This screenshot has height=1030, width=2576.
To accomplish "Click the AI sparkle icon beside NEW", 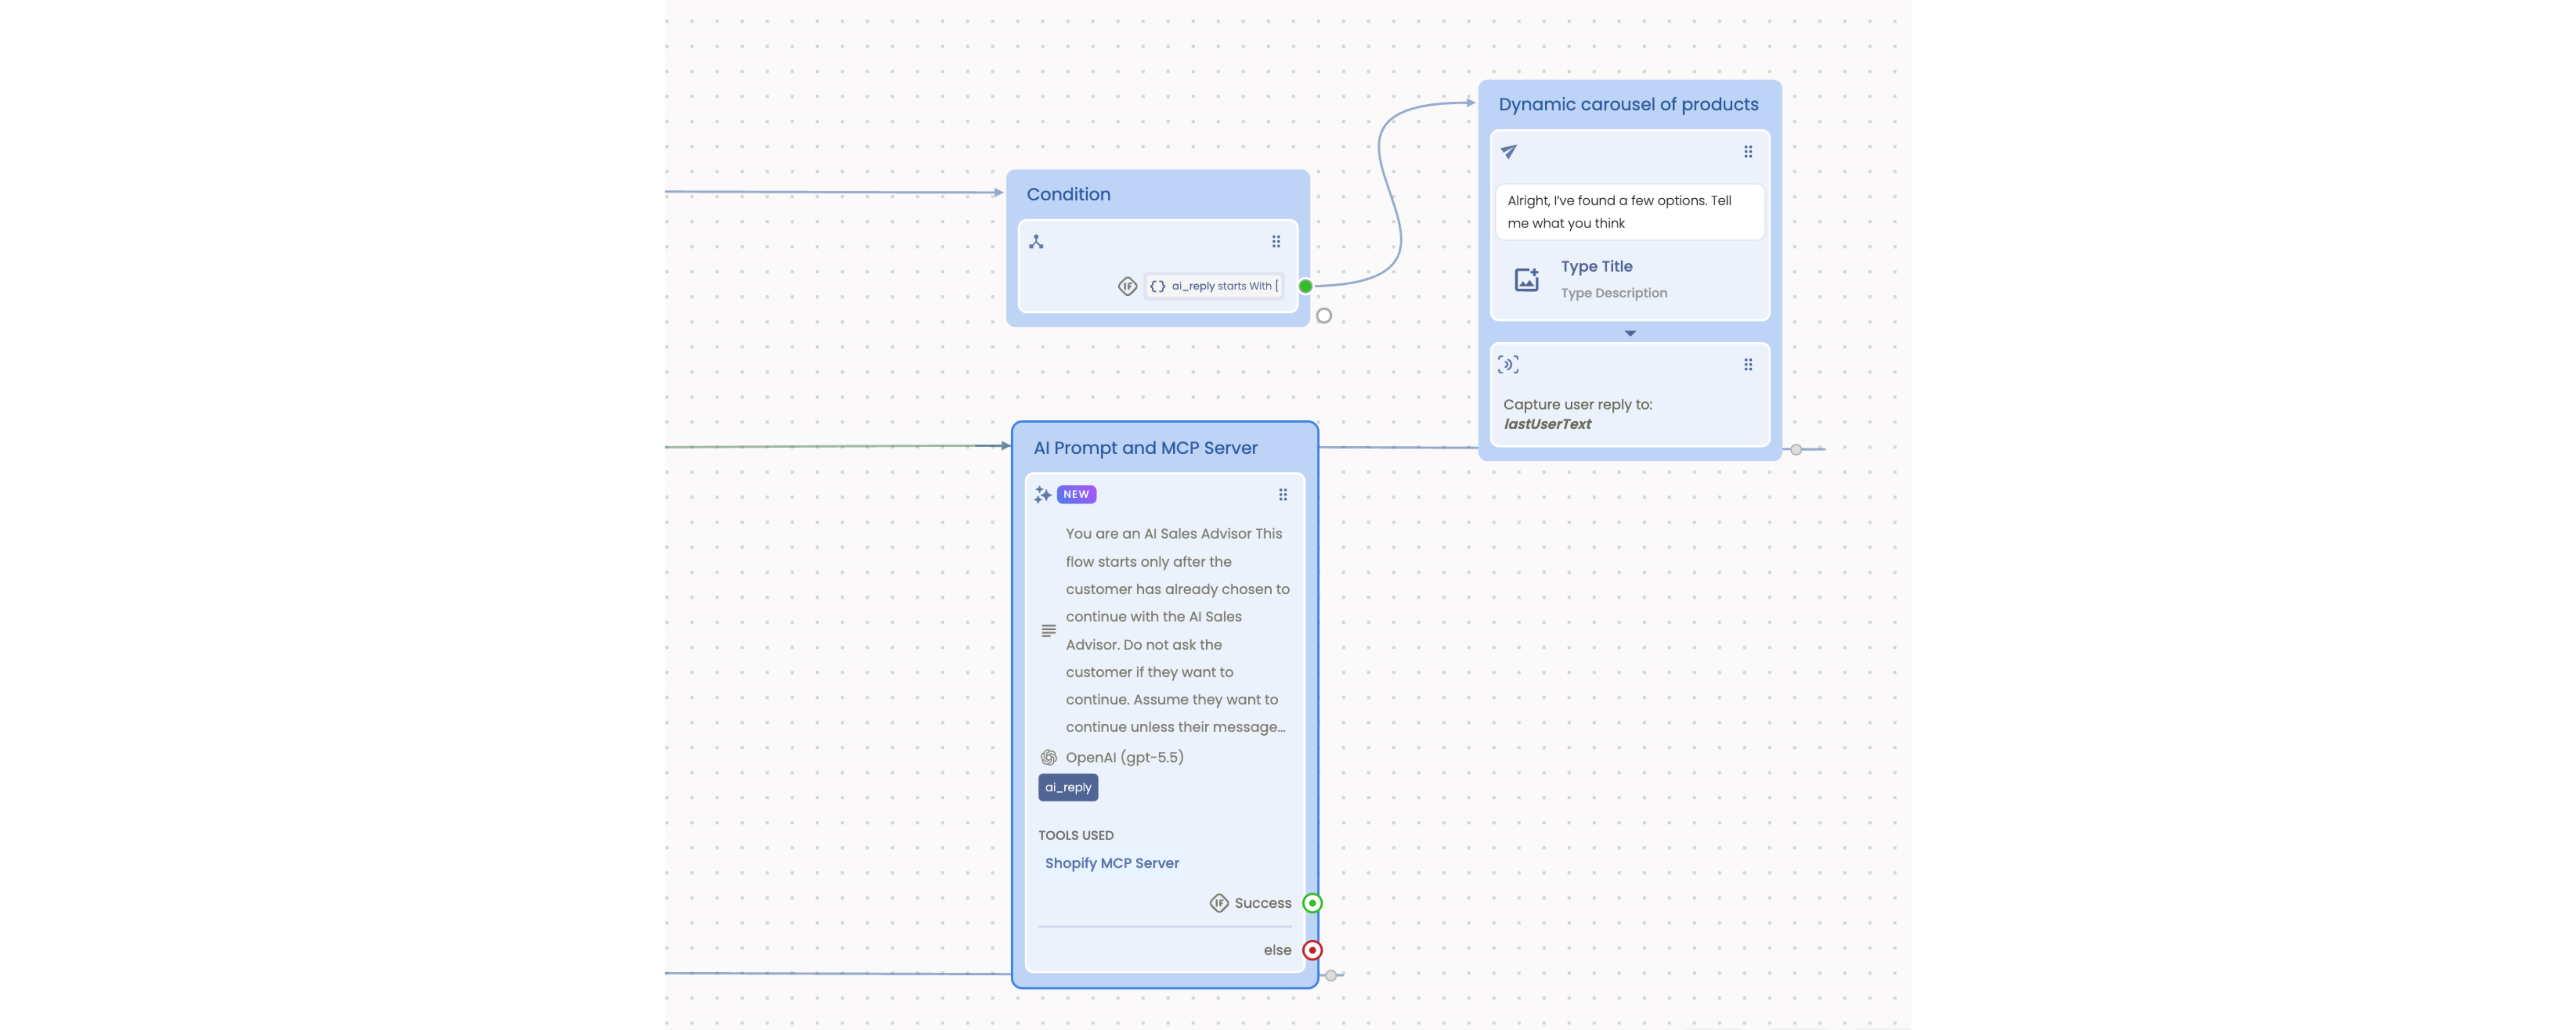I will [x=1043, y=495].
